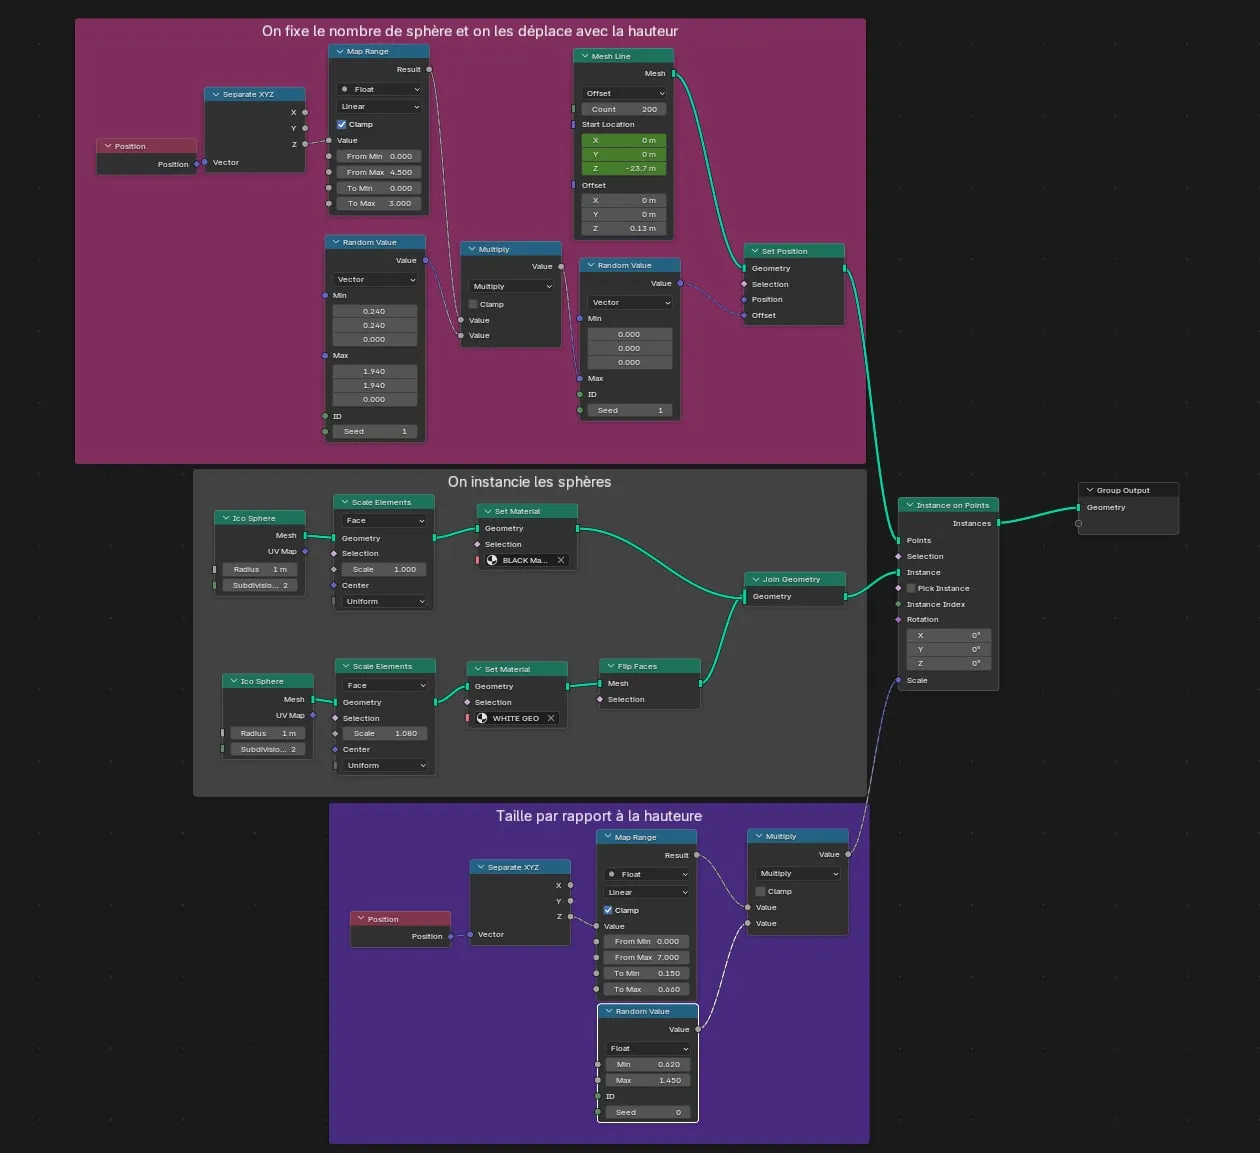Click the To Min 0.150 field
This screenshot has height=1153, width=1260.
(x=647, y=973)
